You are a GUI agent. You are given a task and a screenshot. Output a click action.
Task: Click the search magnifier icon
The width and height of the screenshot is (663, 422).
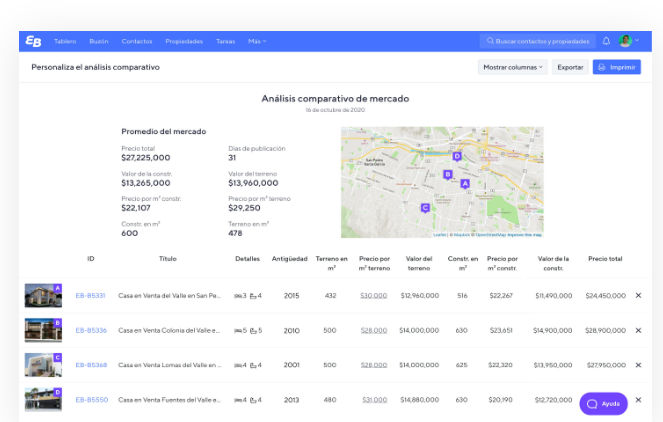tap(490, 41)
